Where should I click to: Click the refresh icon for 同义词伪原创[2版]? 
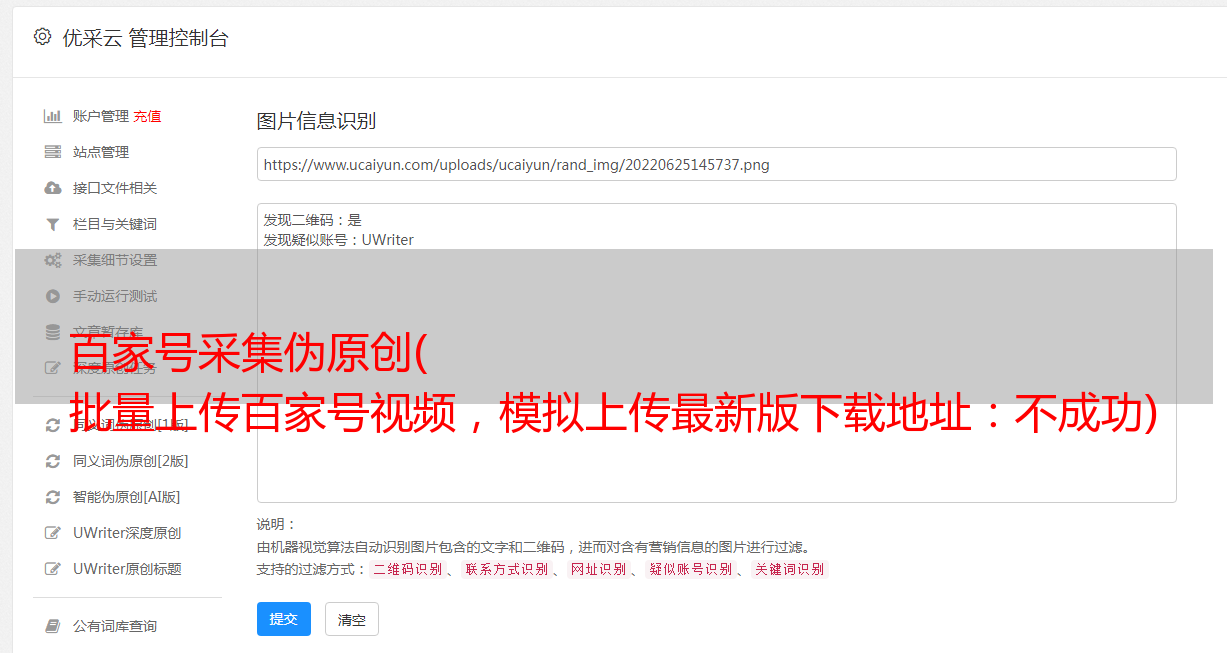click(x=53, y=461)
